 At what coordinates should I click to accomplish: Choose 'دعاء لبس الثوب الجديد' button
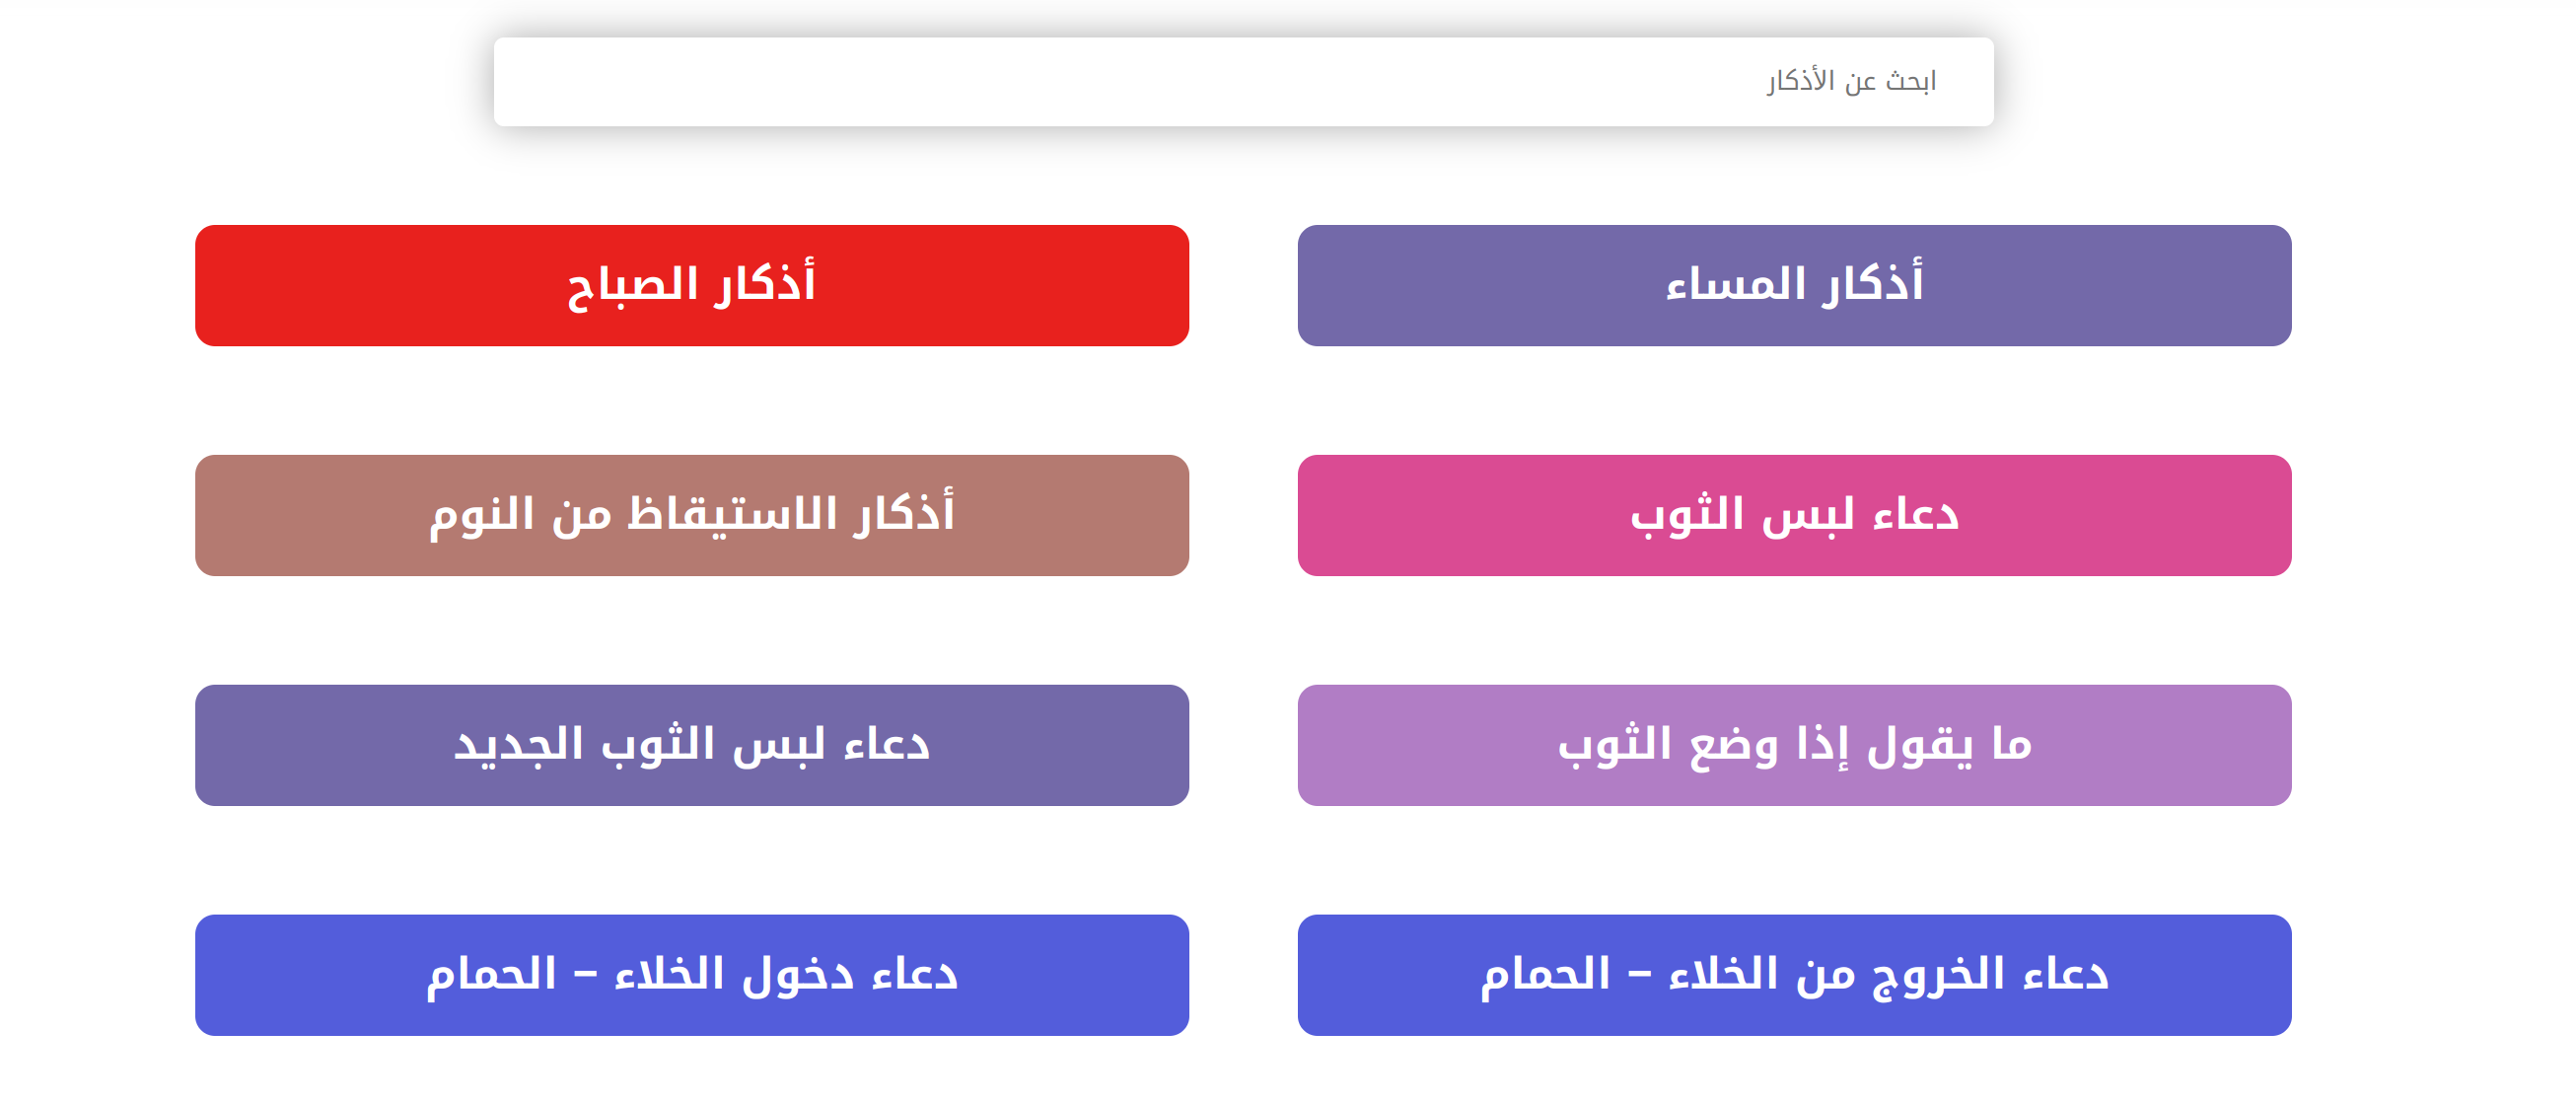[692, 745]
